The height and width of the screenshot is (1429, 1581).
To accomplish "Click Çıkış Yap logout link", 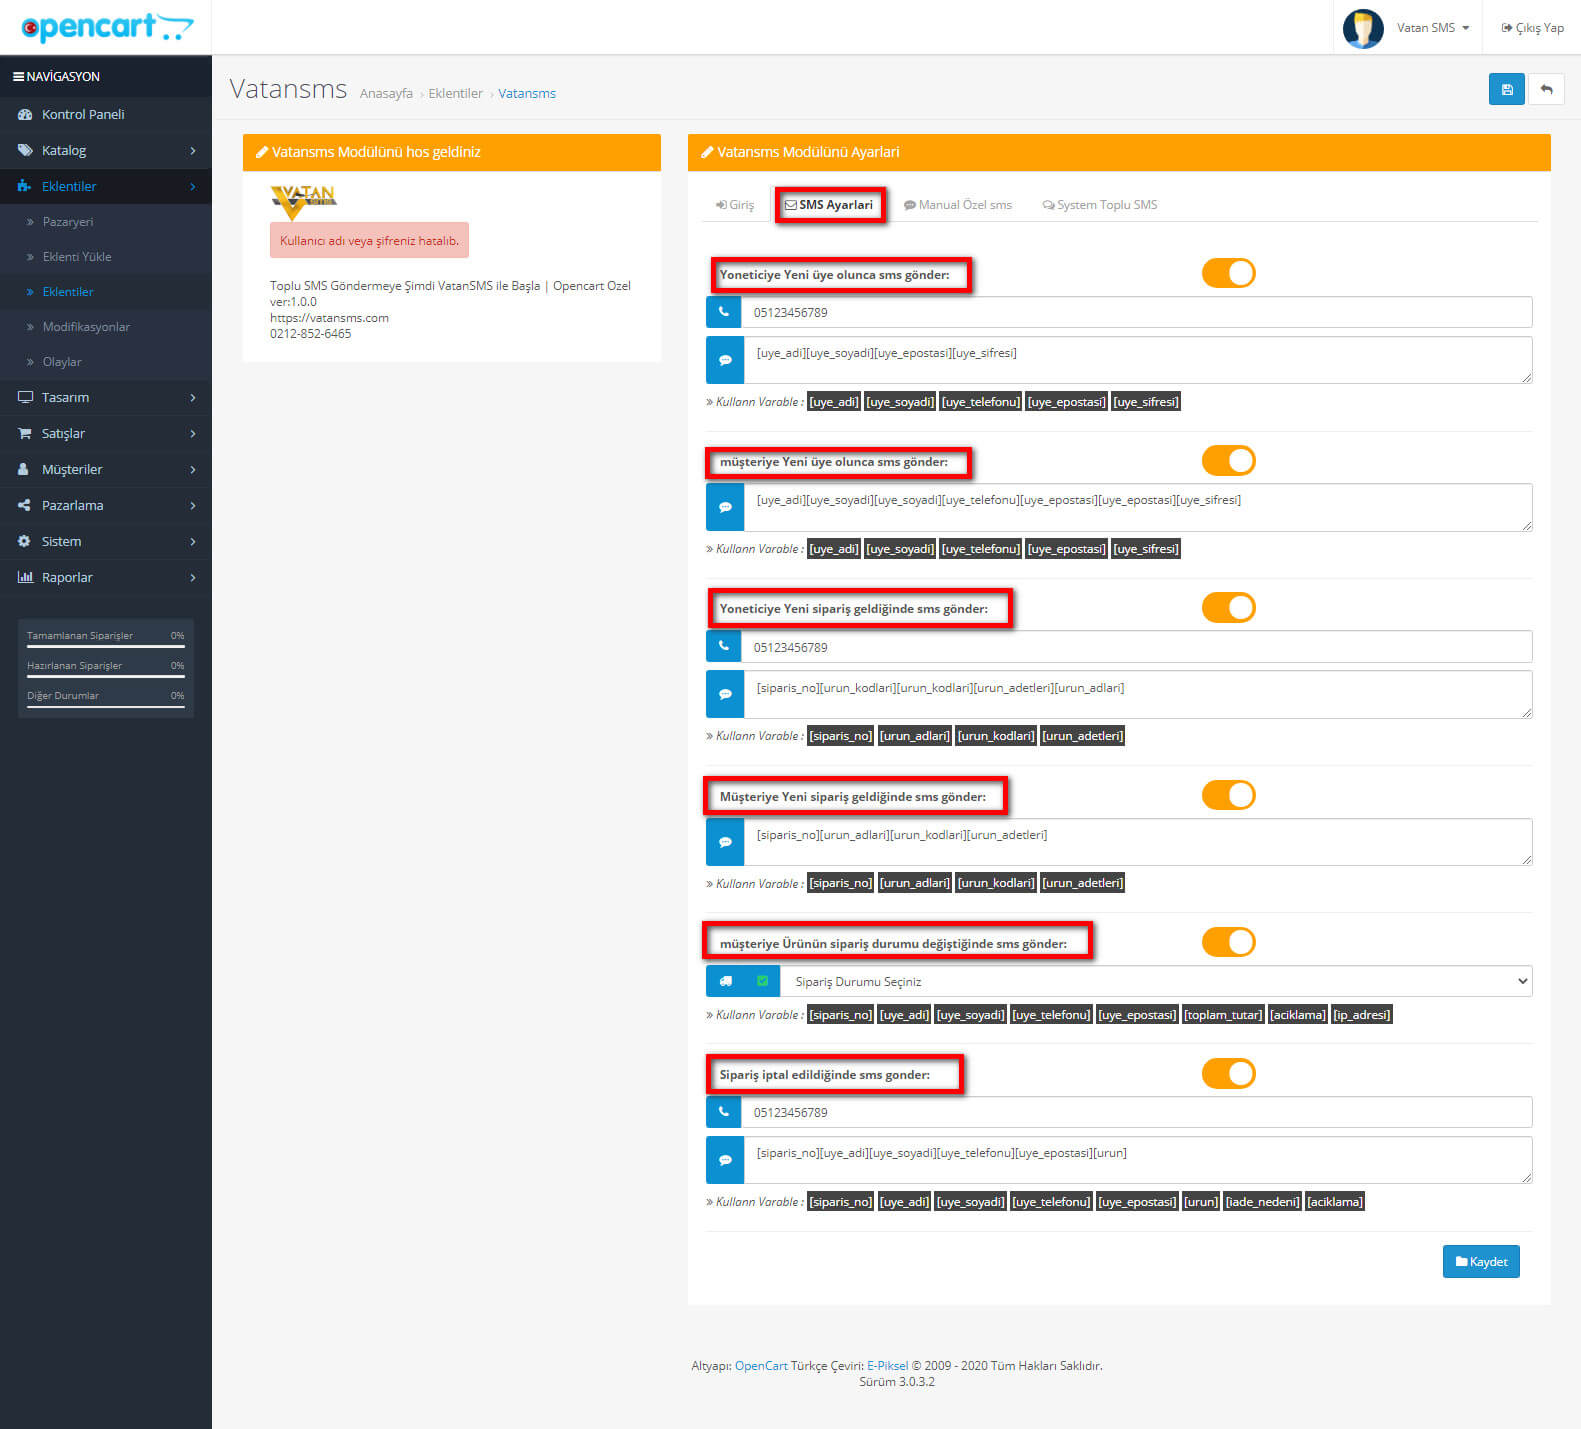I will (1532, 28).
